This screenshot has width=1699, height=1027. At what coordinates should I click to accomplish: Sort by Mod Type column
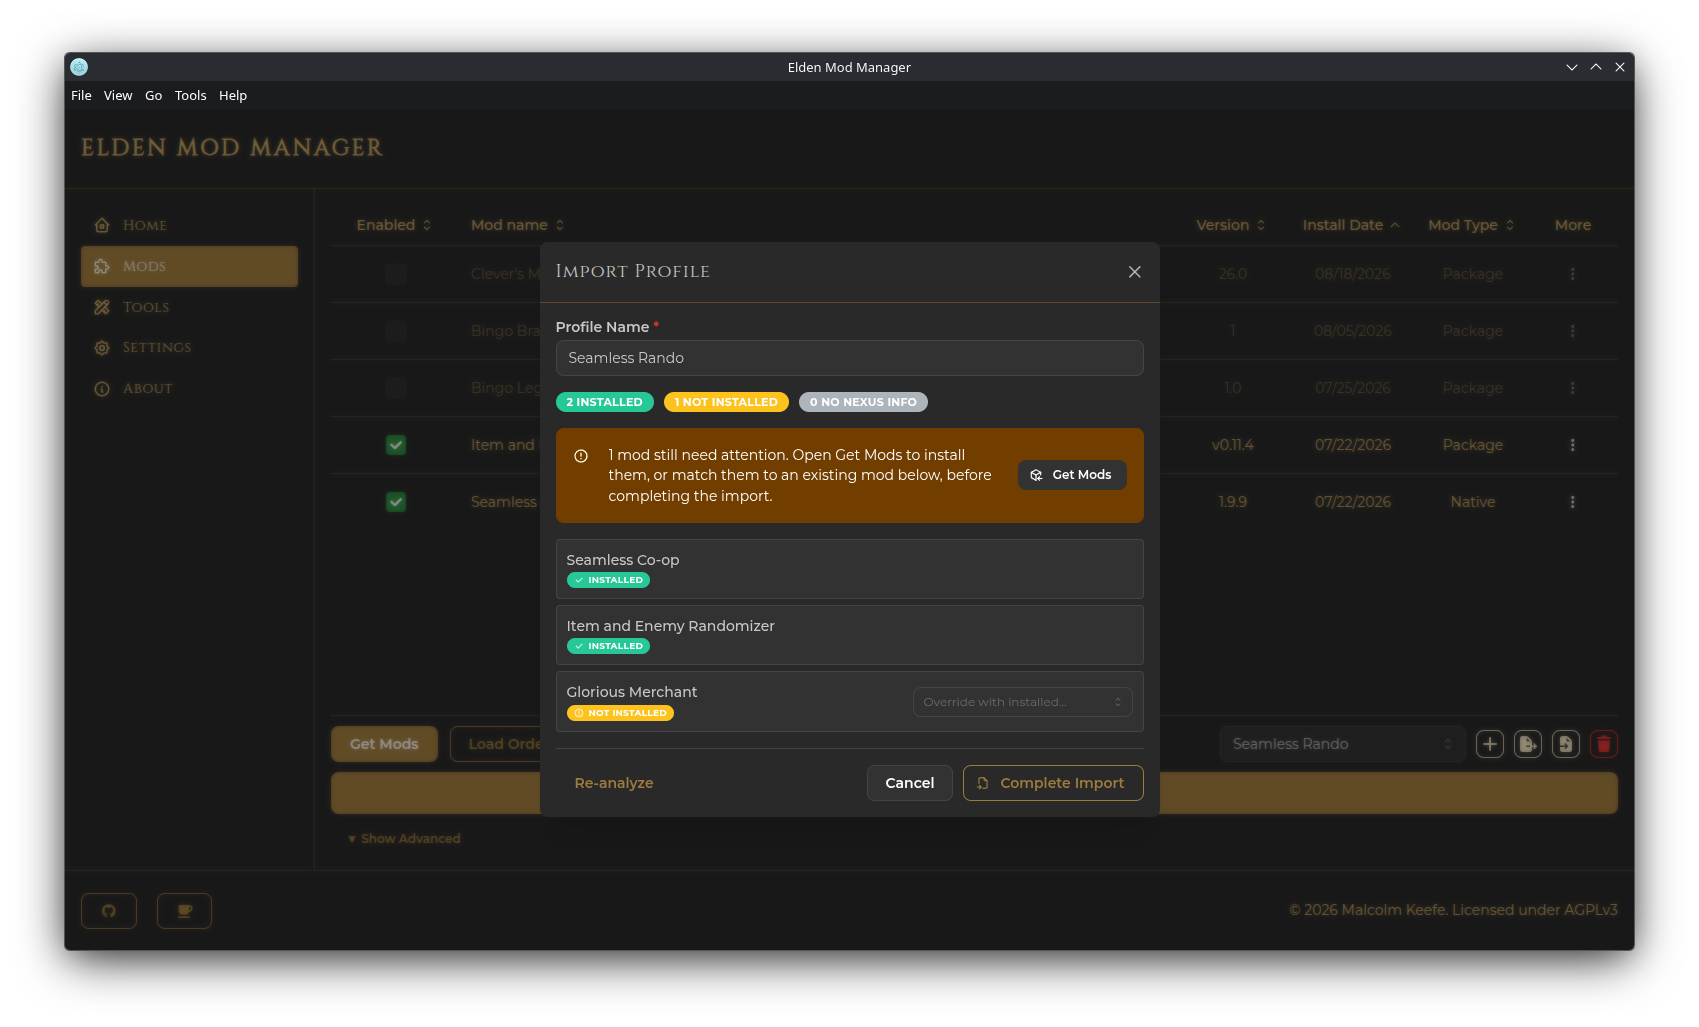1471,225
